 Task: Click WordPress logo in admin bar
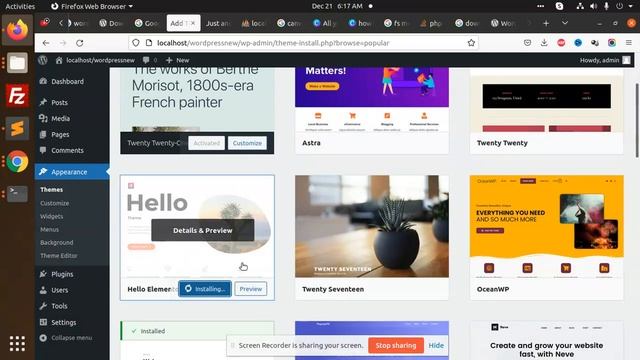pos(43,60)
